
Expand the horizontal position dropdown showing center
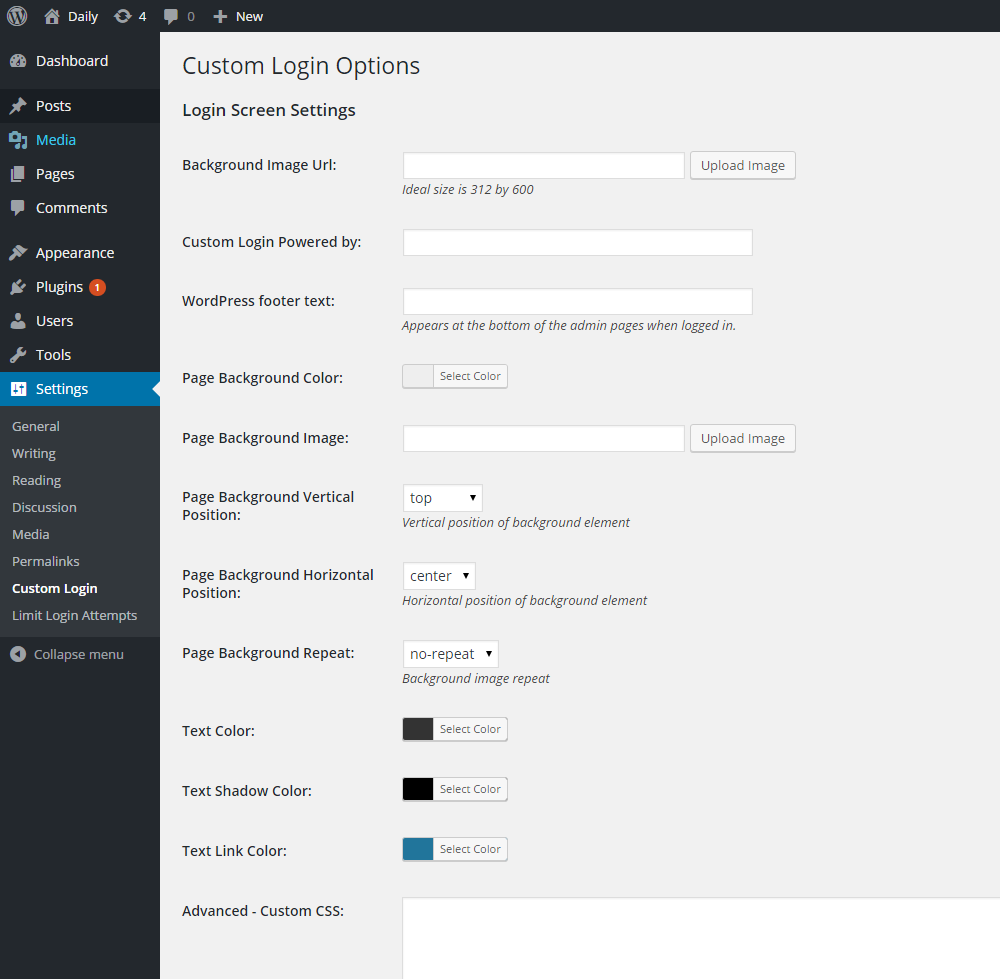pos(439,576)
